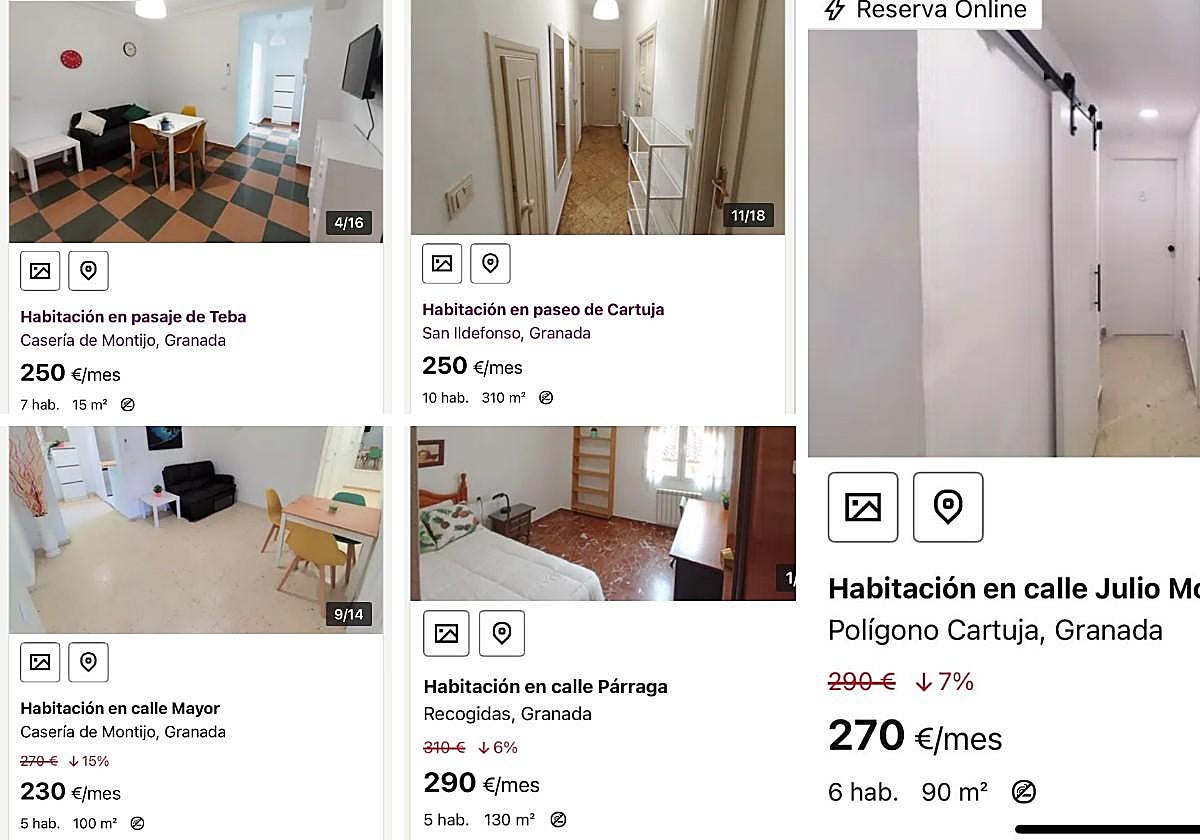1200x840 pixels.
Task: View bedroom photo of calle Párraga room
Action: tap(603, 514)
